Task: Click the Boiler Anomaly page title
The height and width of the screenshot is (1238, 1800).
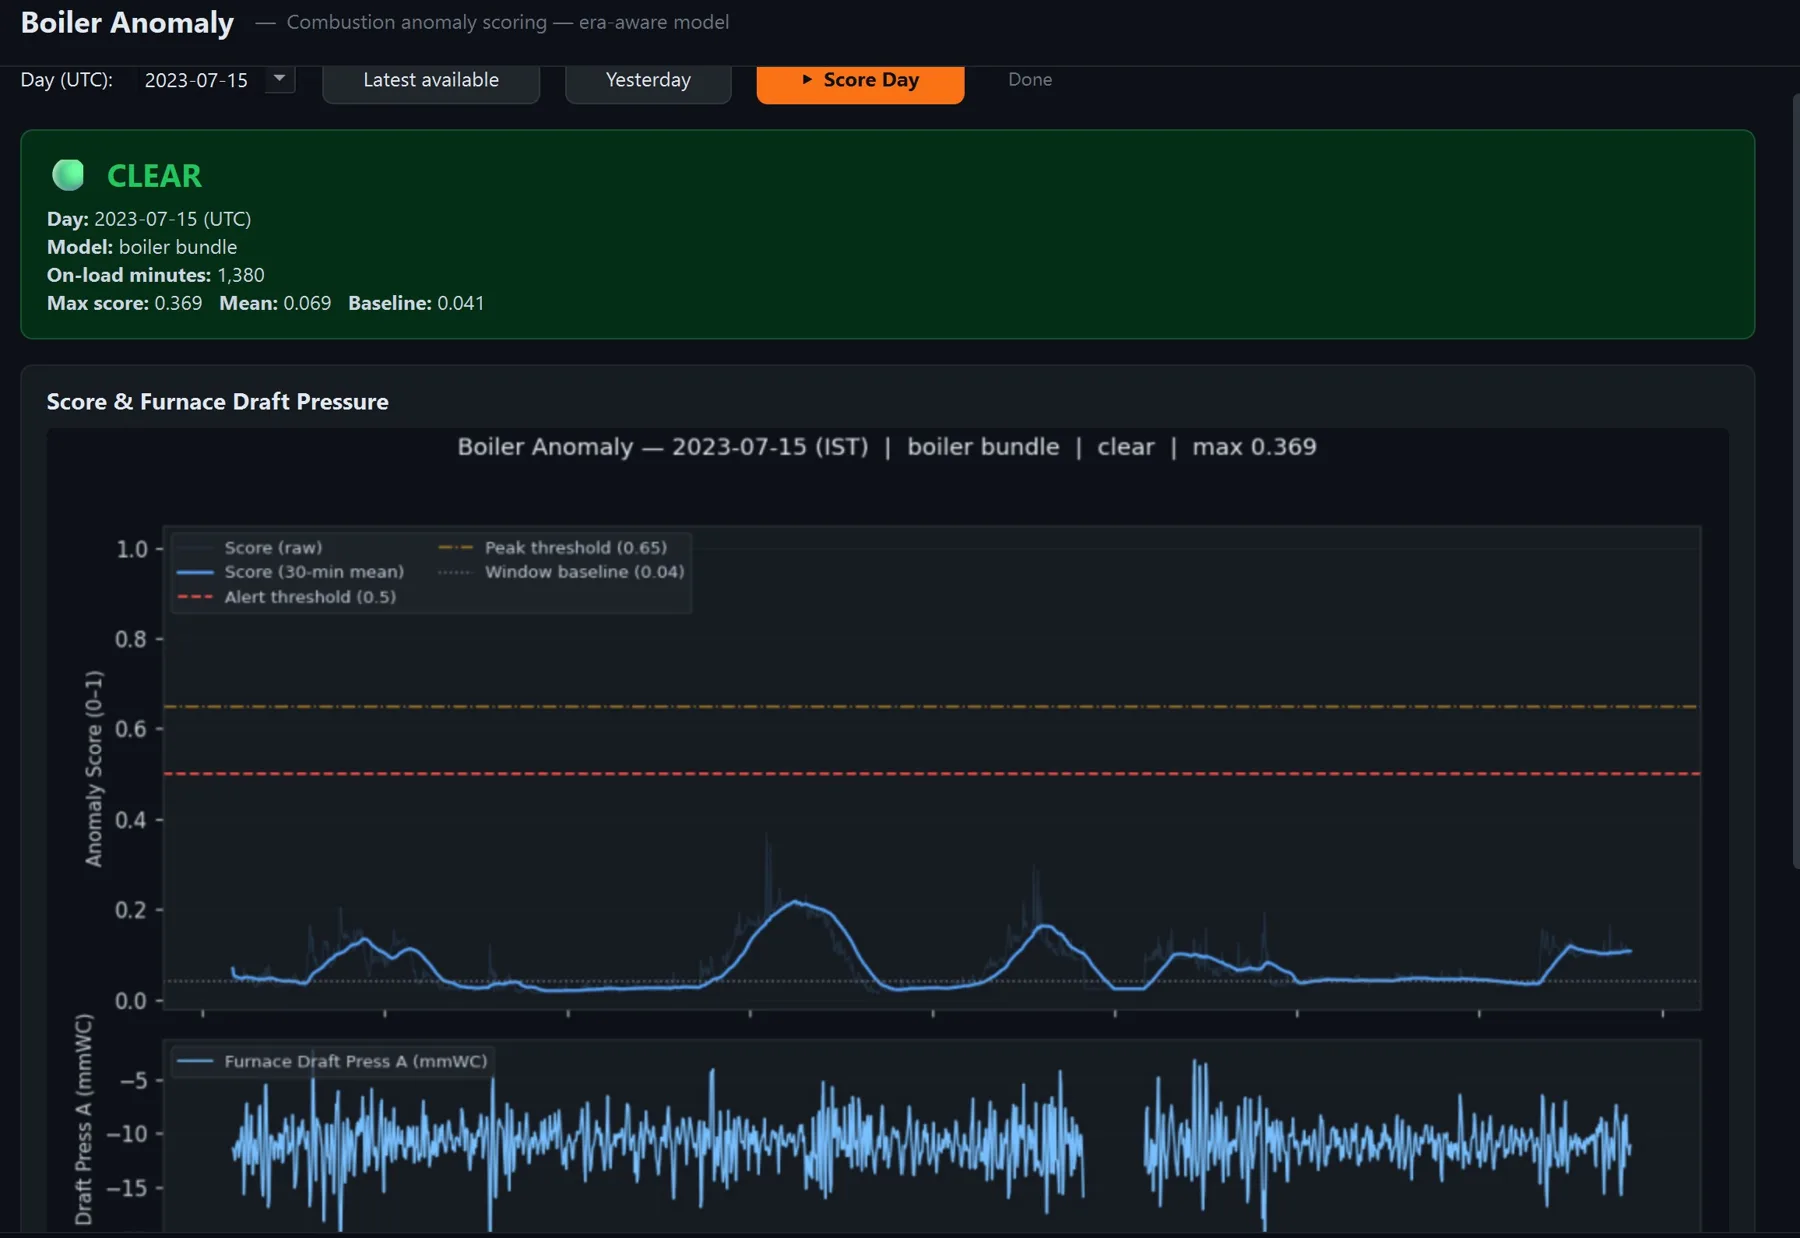Action: click(127, 22)
